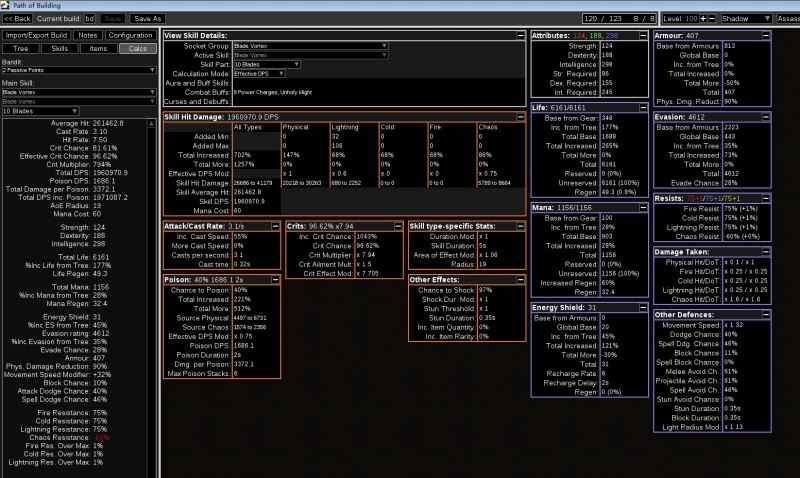Collapse the Evasion section
The height and width of the screenshot is (478, 800).
point(765,117)
